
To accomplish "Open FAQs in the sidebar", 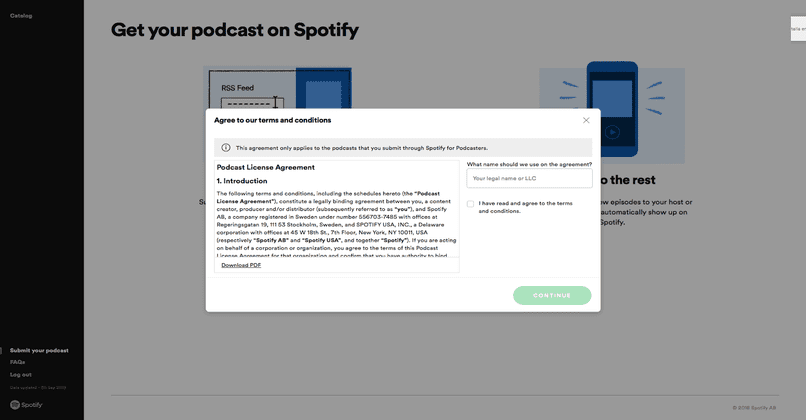I will [17, 362].
